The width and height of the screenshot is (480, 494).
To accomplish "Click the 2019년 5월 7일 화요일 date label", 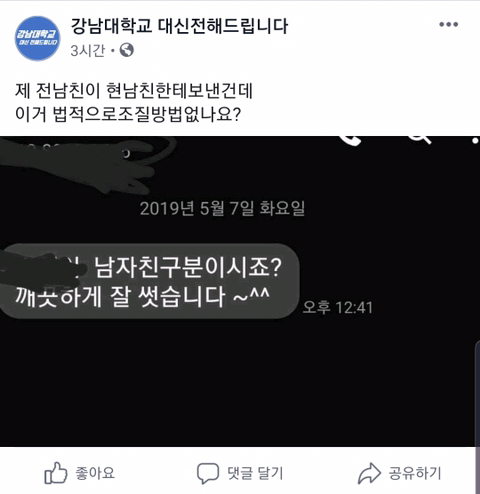I will (x=222, y=209).
